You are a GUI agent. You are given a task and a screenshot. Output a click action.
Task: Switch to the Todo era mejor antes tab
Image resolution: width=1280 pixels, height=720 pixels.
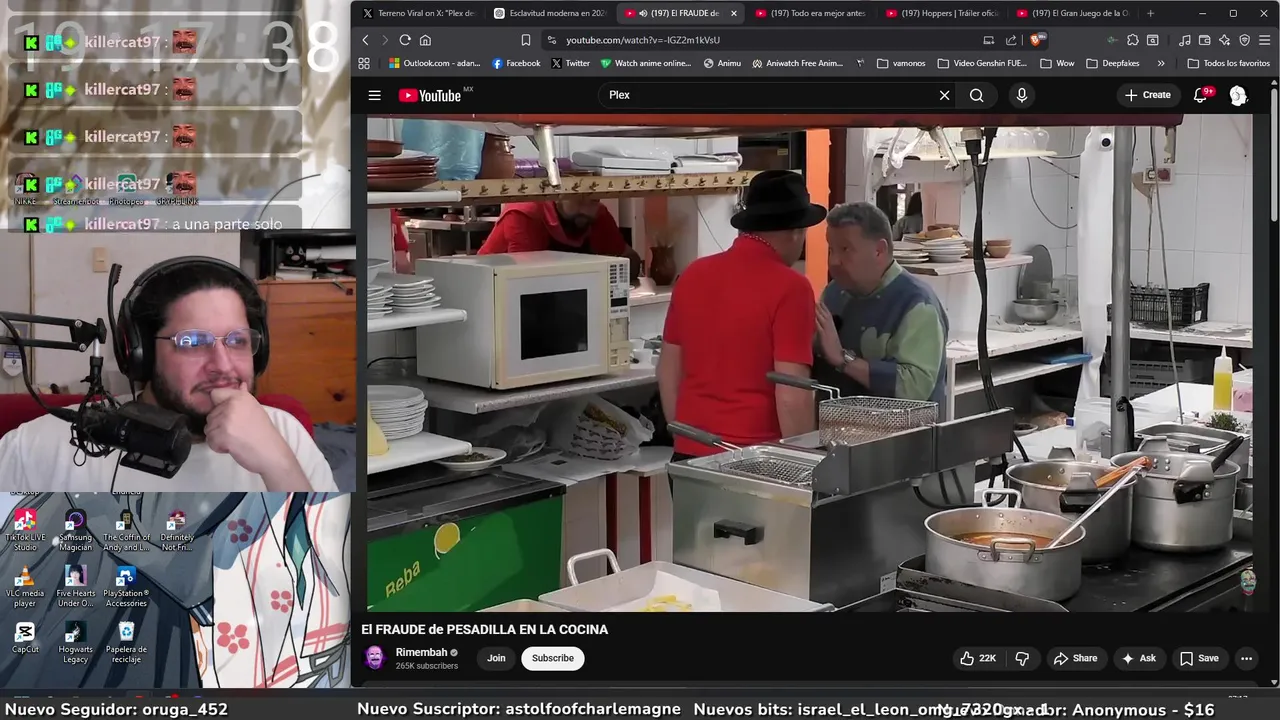click(x=811, y=13)
